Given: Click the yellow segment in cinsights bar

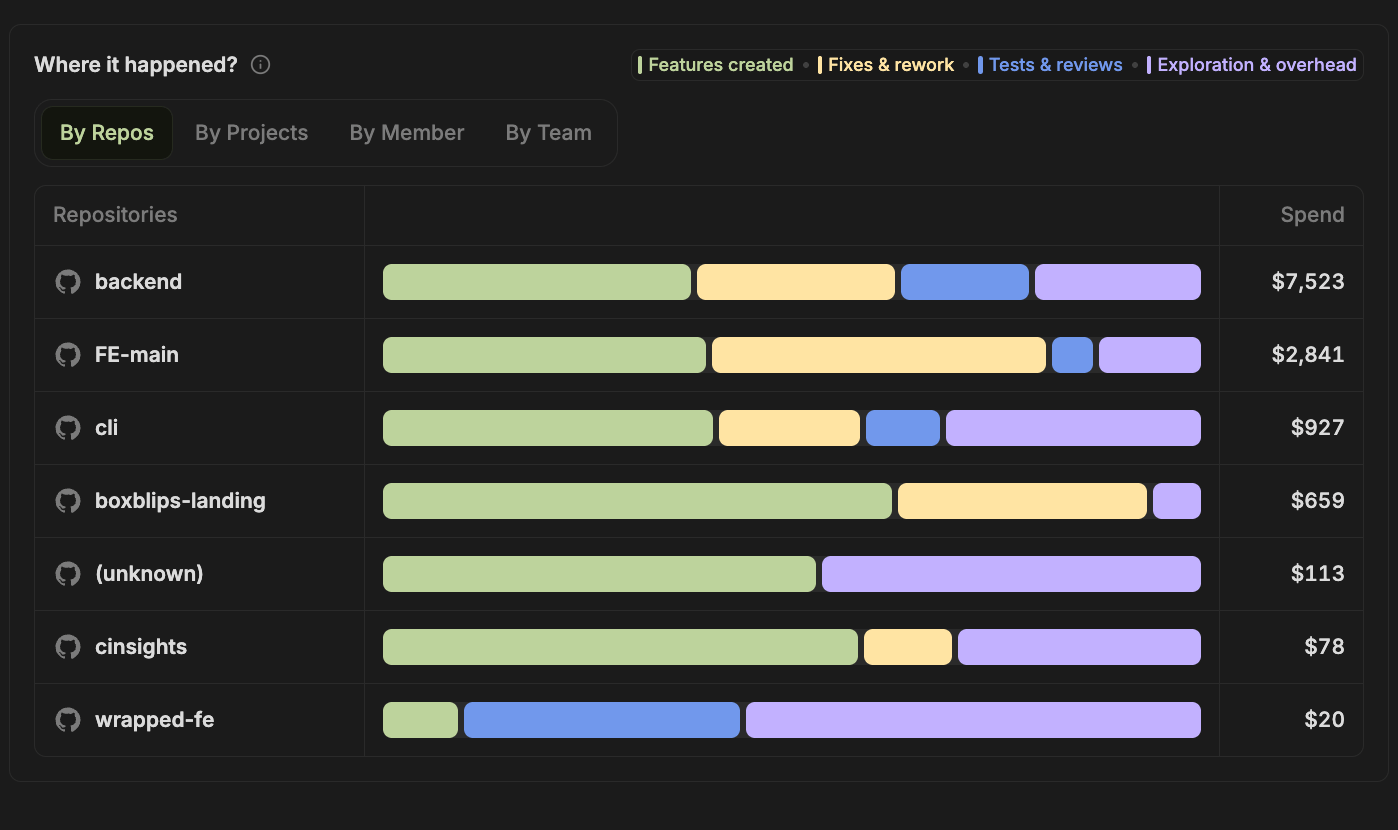Looking at the screenshot, I should coord(908,647).
